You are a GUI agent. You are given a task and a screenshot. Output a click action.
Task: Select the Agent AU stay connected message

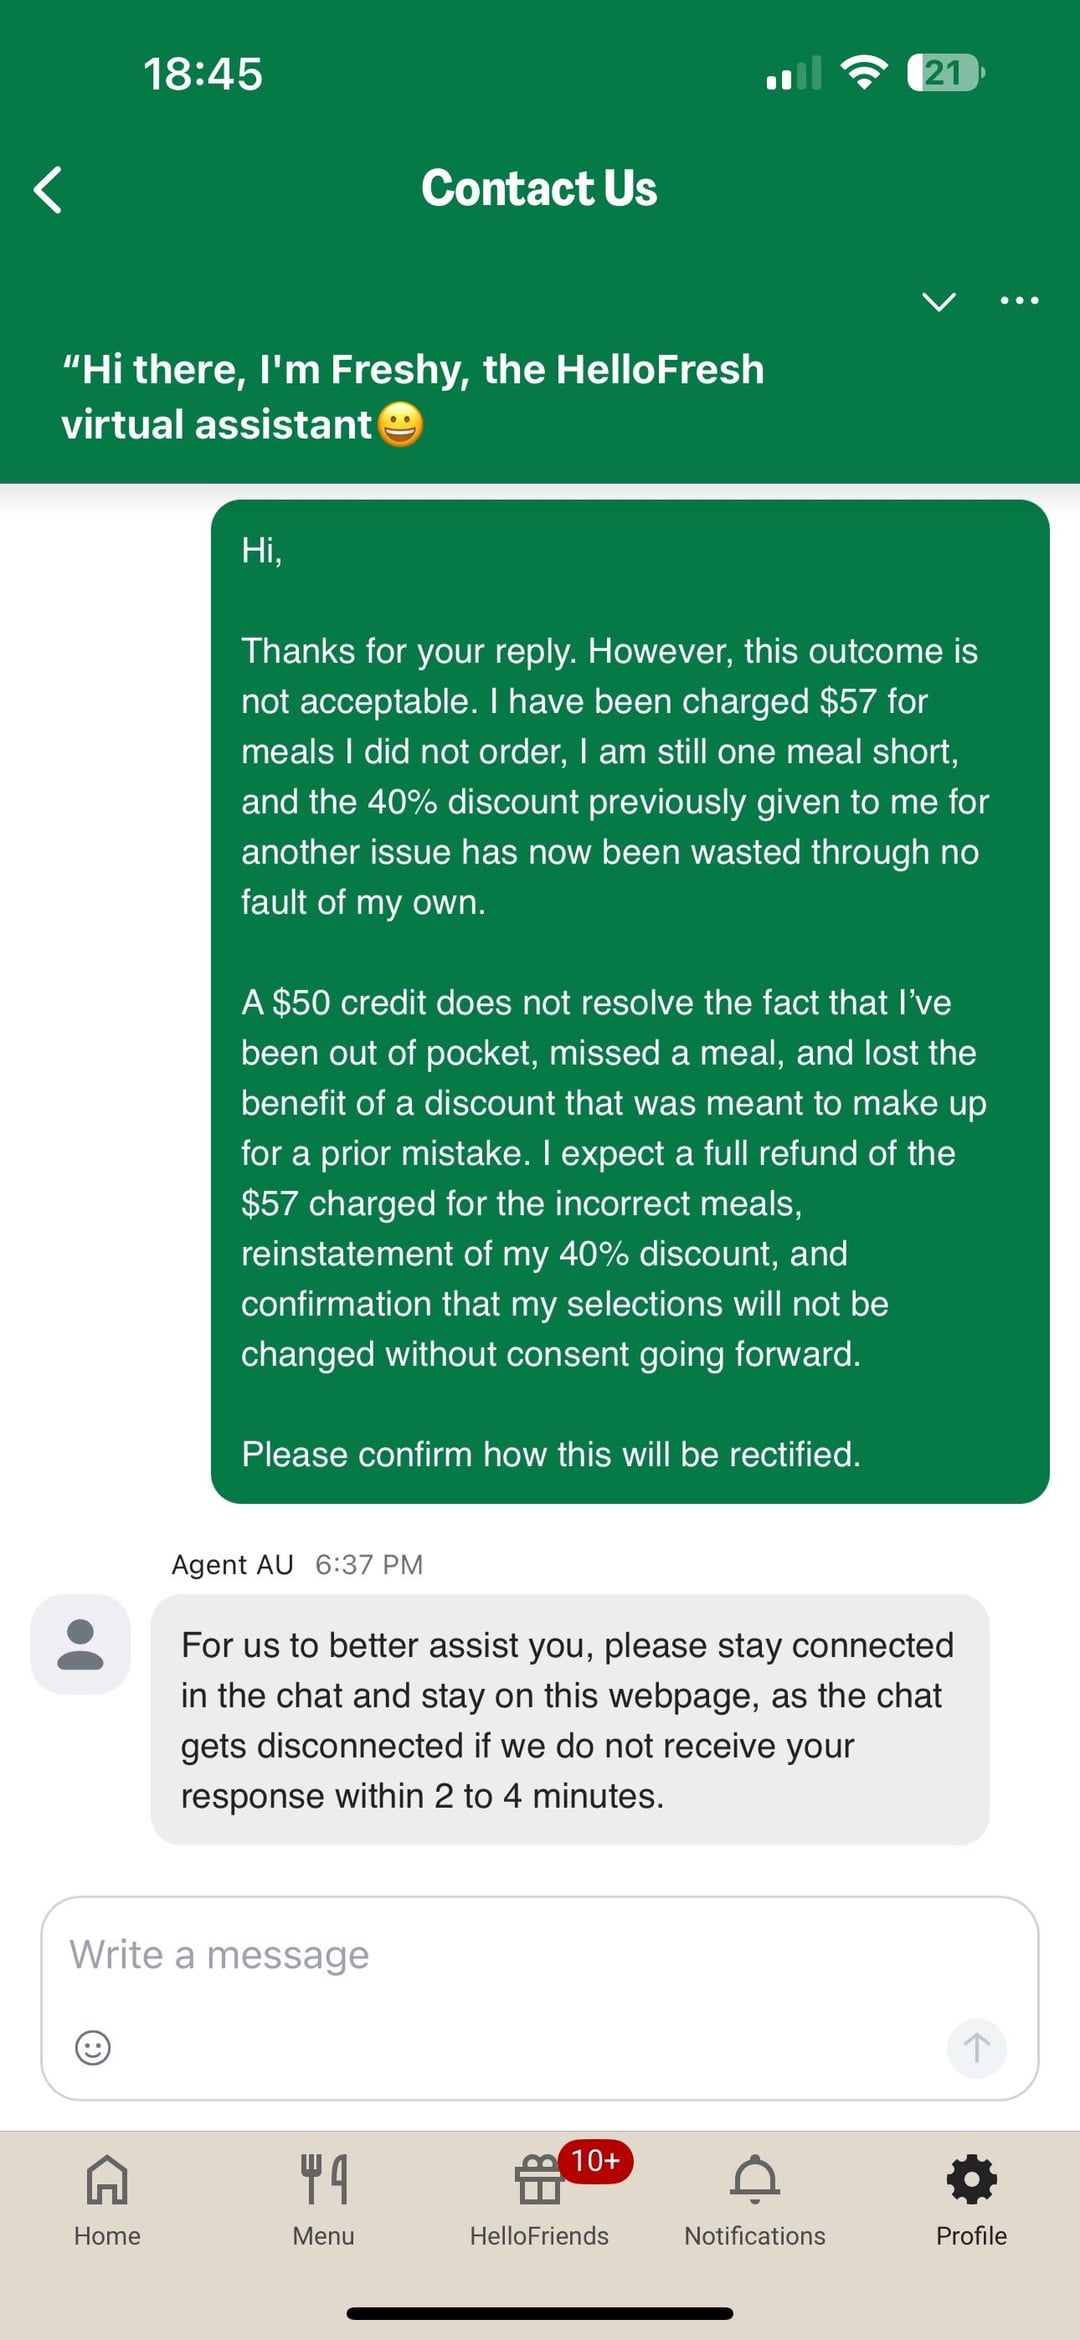tap(569, 1720)
